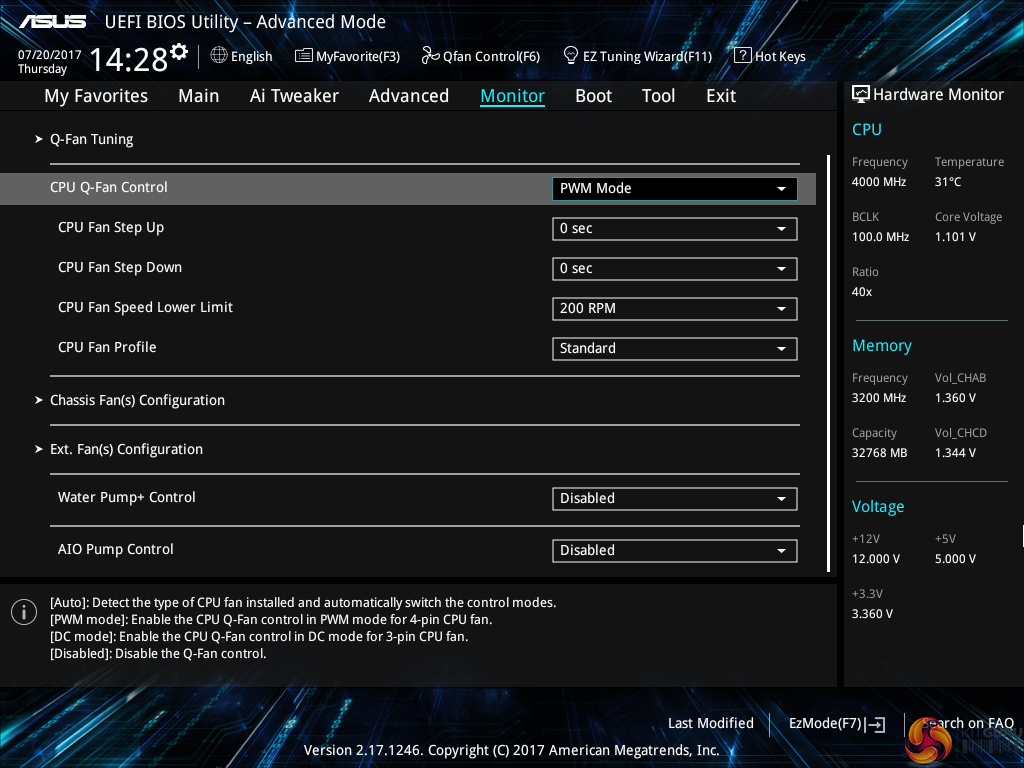Click the EZ Tuning Wizard lightbulb icon
Viewport: 1024px width, 768px height.
pos(571,56)
